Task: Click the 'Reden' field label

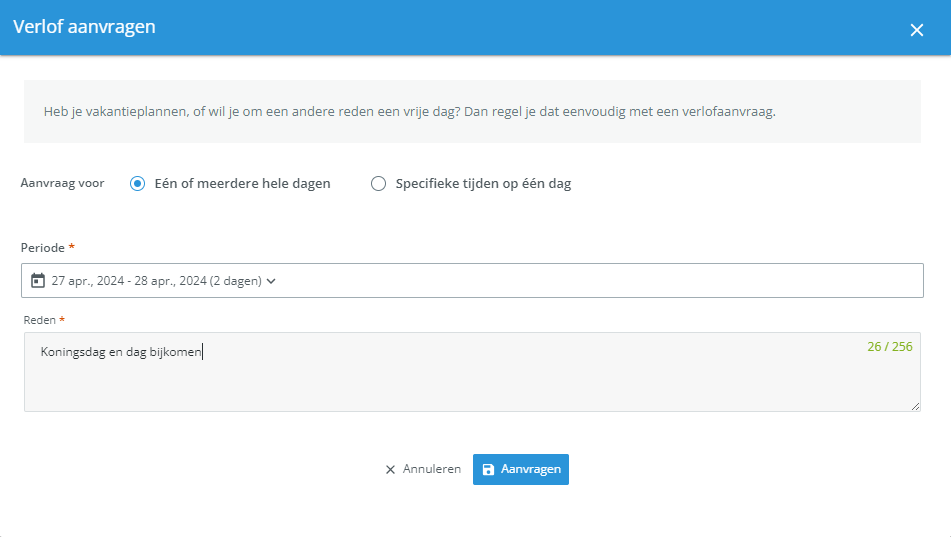Action: (x=39, y=320)
